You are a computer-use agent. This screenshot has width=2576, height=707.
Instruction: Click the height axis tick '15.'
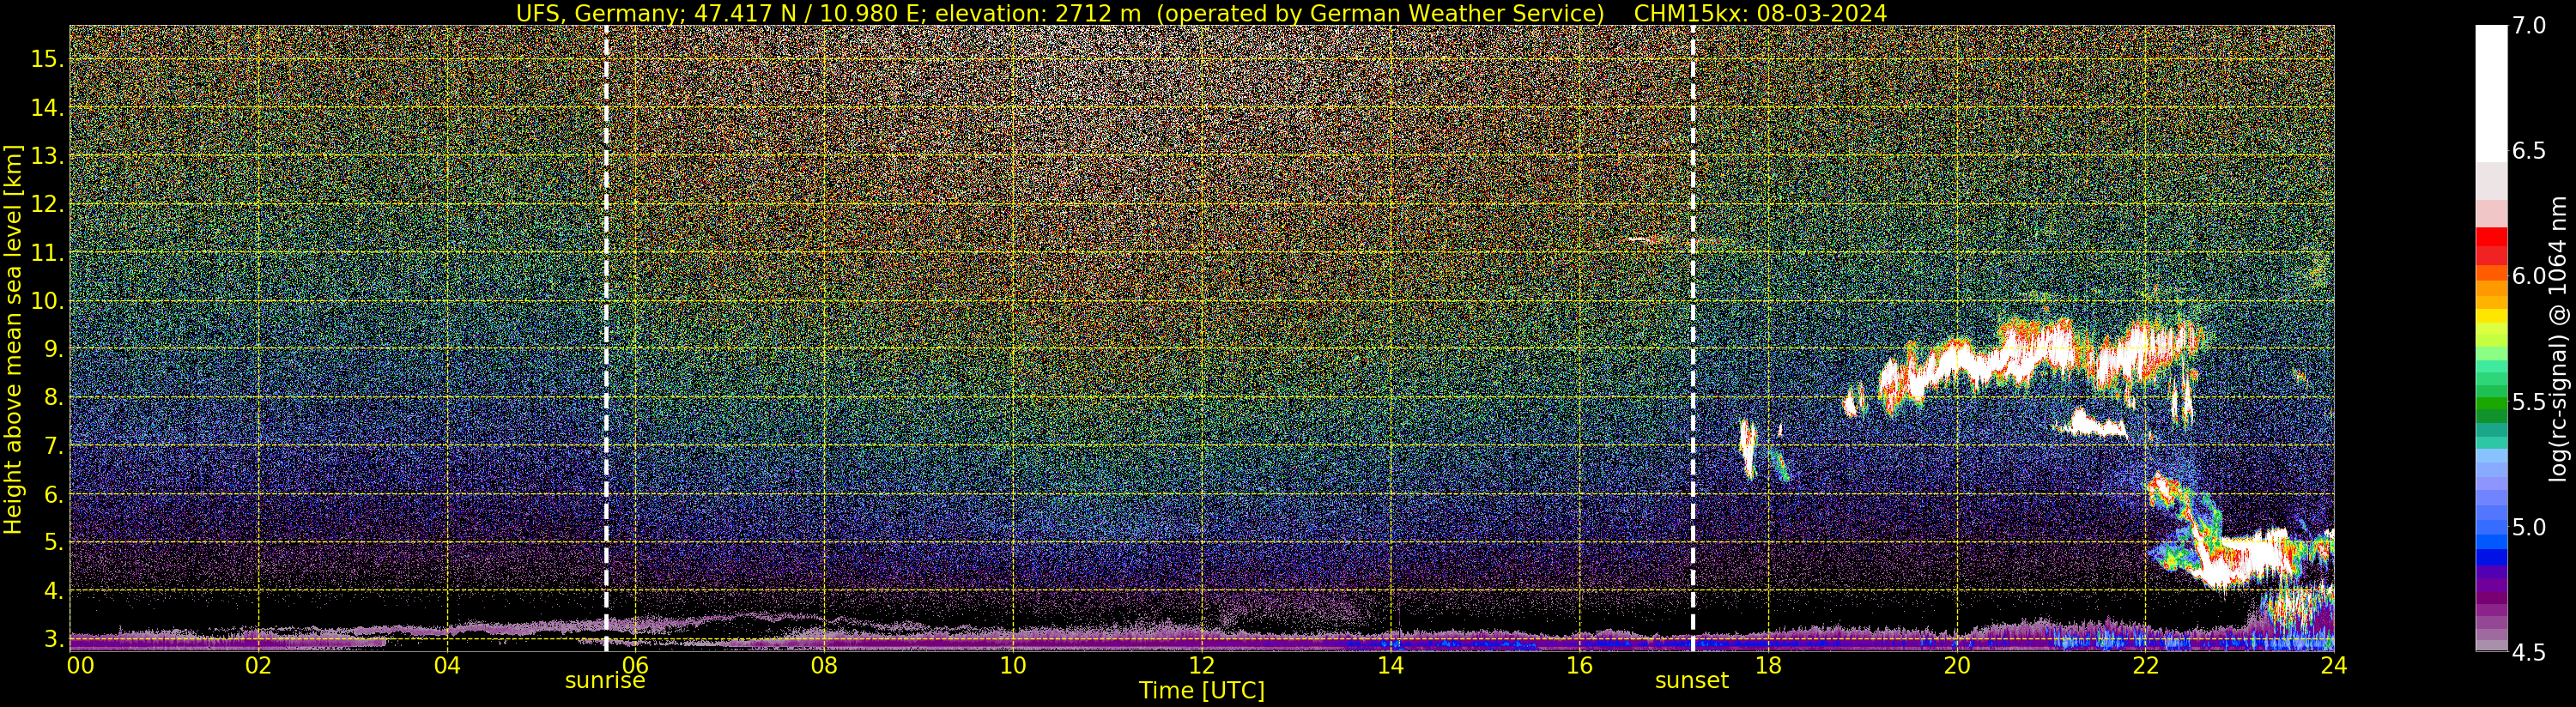click(47, 59)
